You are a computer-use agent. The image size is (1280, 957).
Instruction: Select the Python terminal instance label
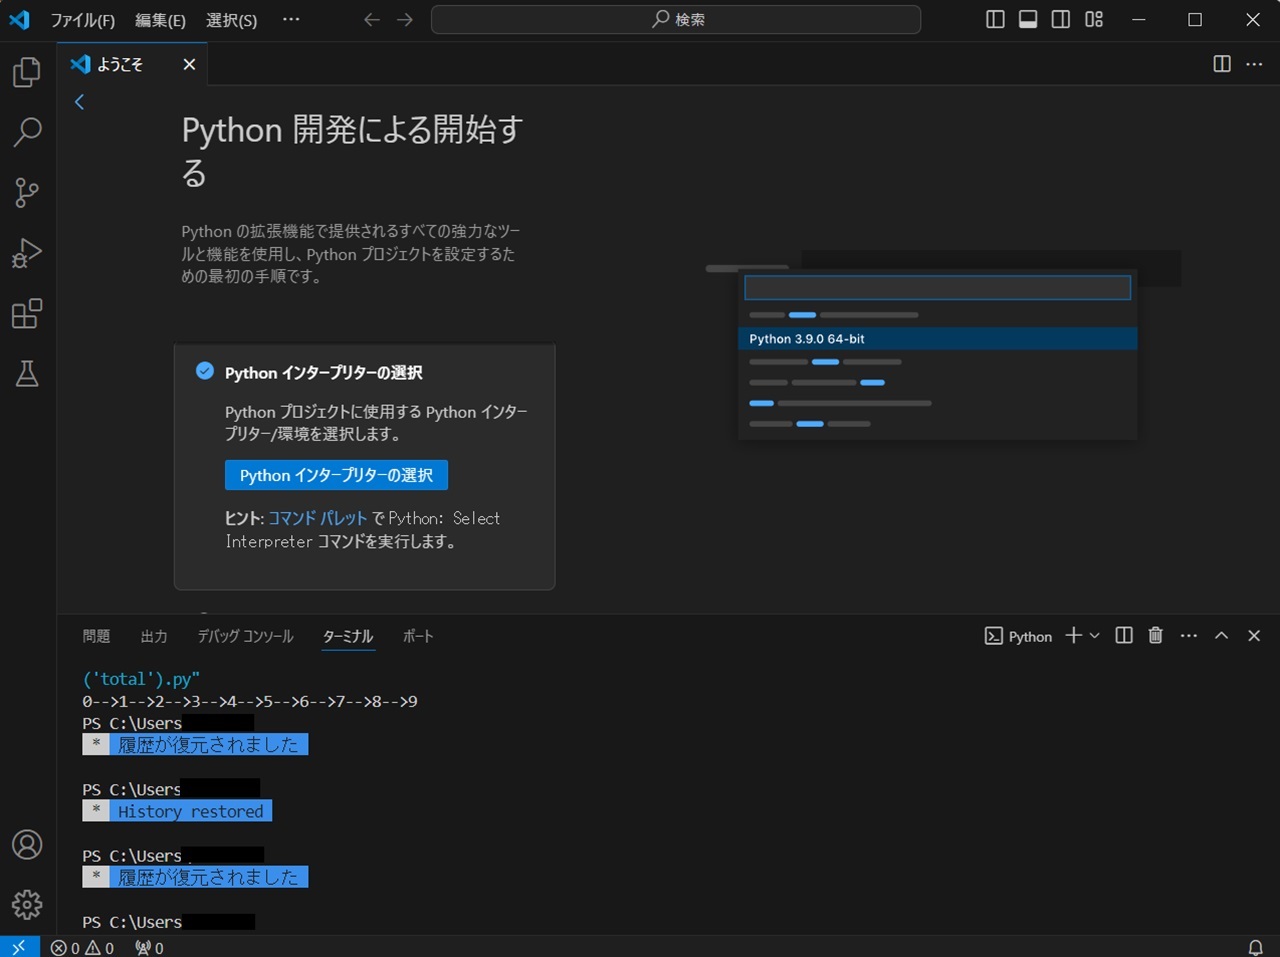[x=1018, y=636]
